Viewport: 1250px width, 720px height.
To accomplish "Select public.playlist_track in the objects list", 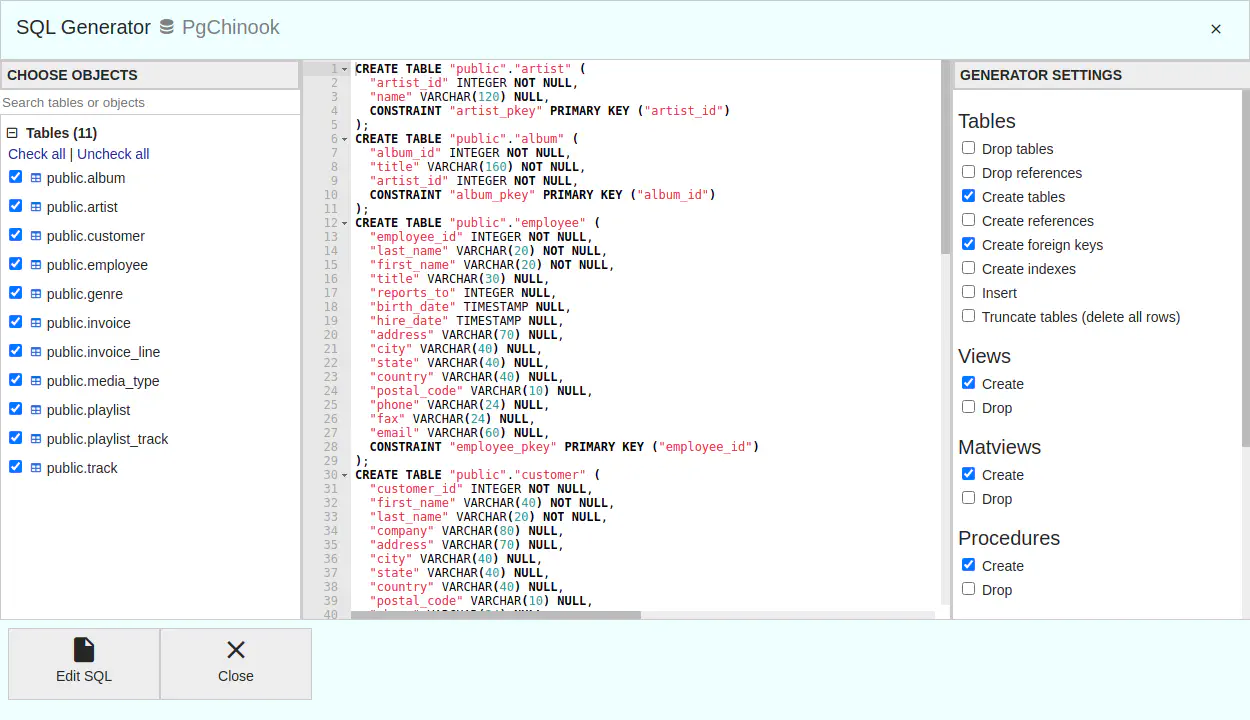I will tap(107, 439).
